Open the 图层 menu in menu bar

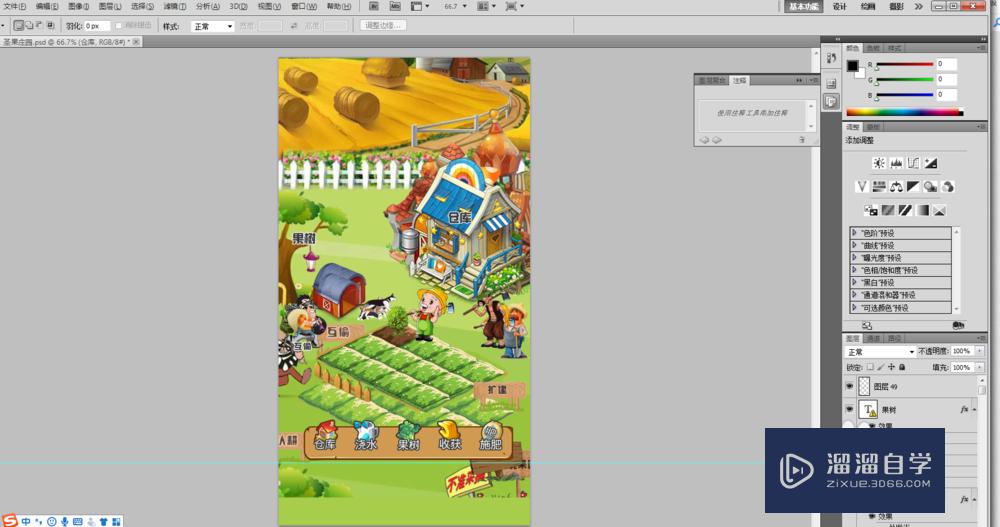[x=109, y=6]
